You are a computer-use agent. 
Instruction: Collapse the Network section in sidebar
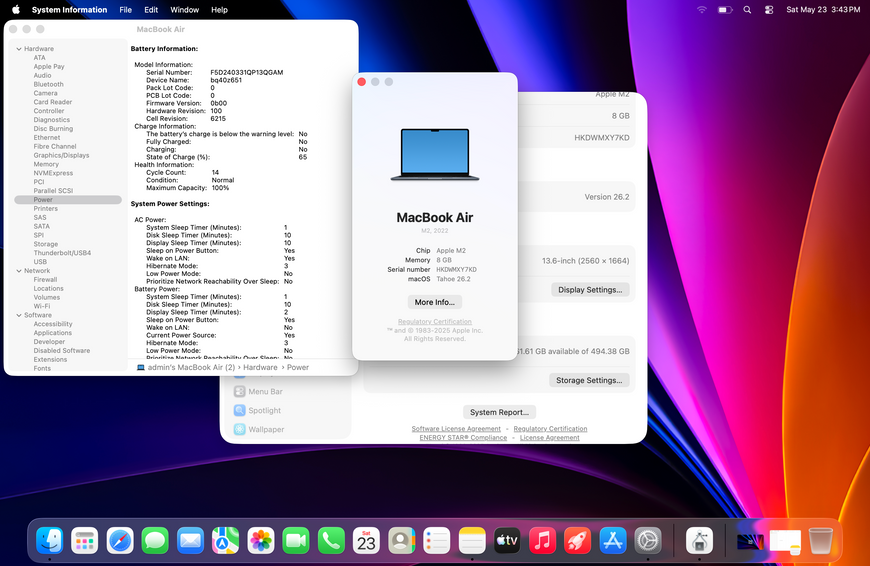[x=19, y=271]
